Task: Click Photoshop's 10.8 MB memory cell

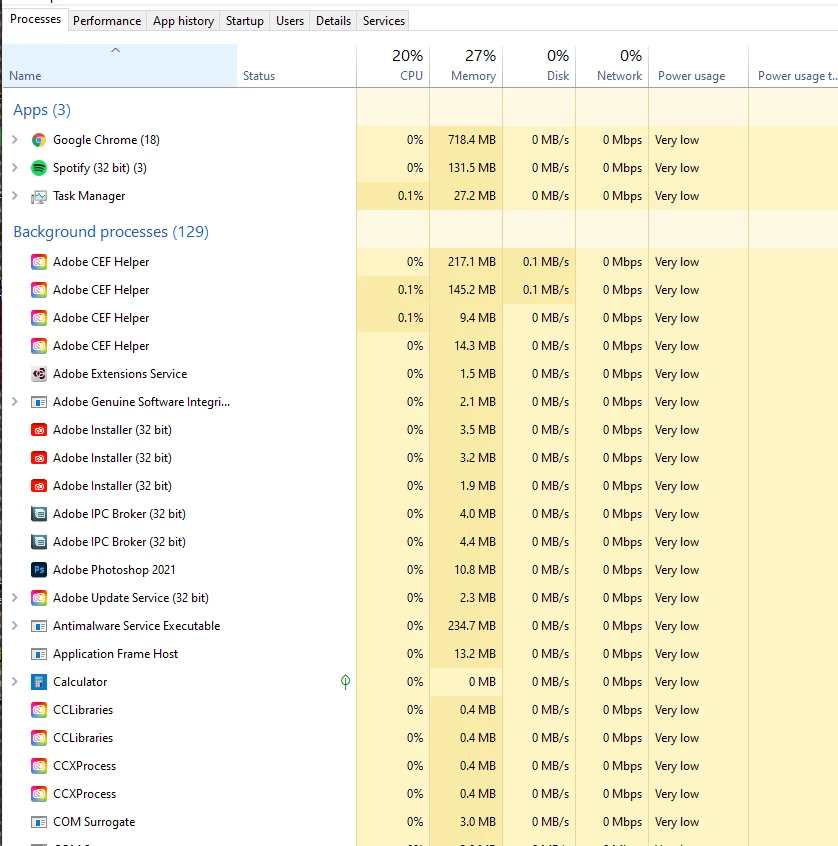Action: [x=466, y=570]
